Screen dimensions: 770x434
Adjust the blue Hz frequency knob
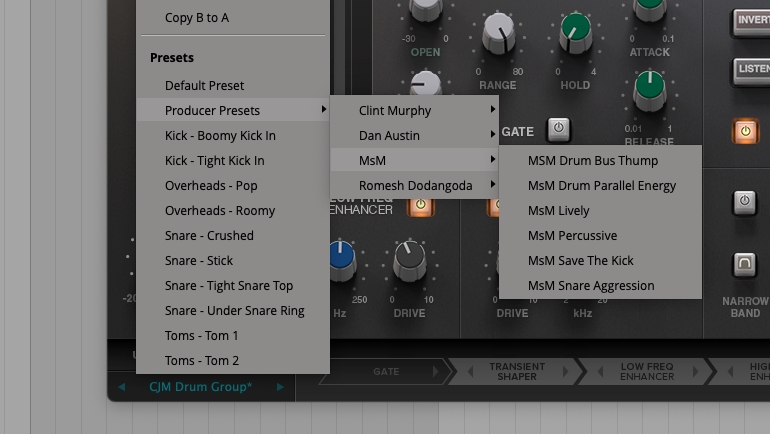342,261
